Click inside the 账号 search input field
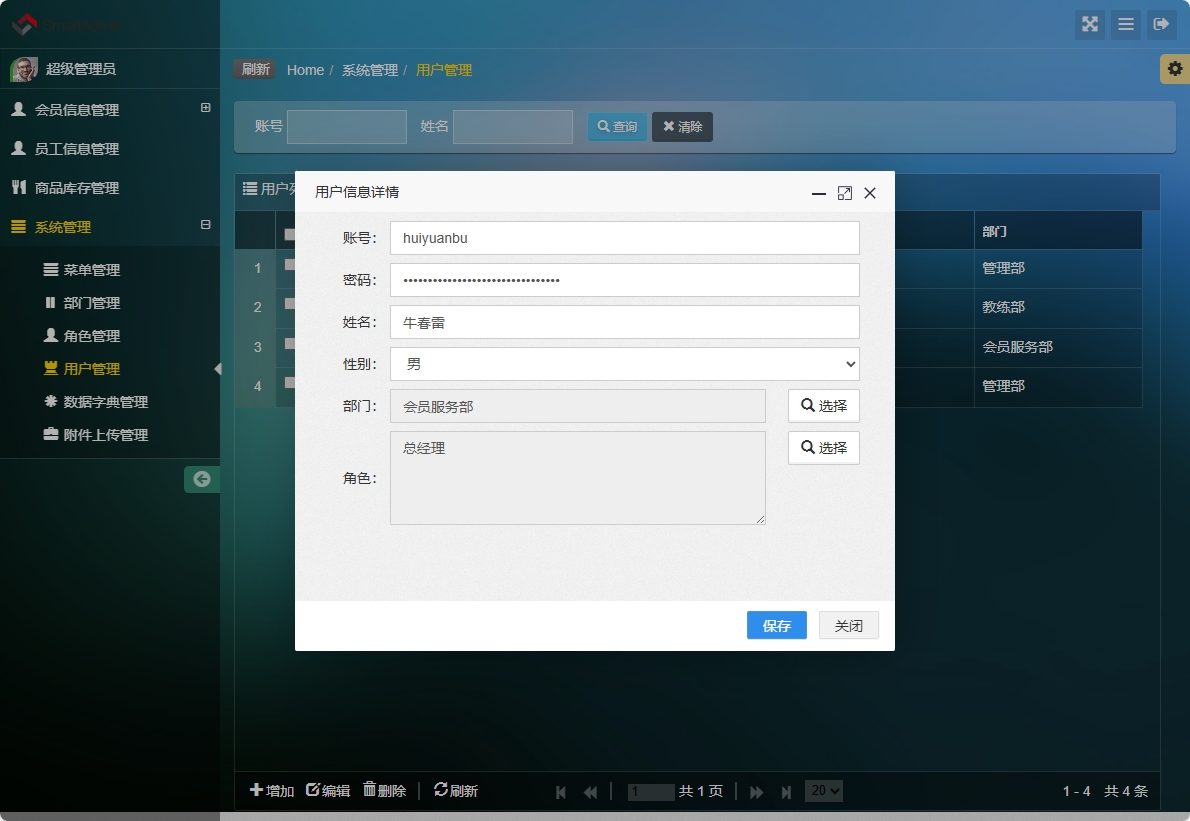The width and height of the screenshot is (1190, 821). [347, 126]
